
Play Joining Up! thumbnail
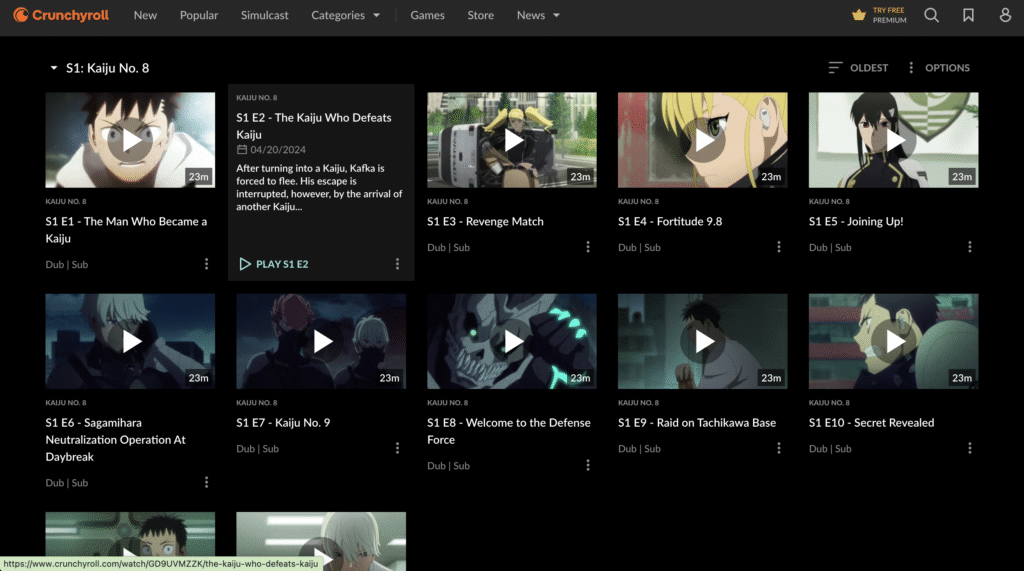coord(893,140)
